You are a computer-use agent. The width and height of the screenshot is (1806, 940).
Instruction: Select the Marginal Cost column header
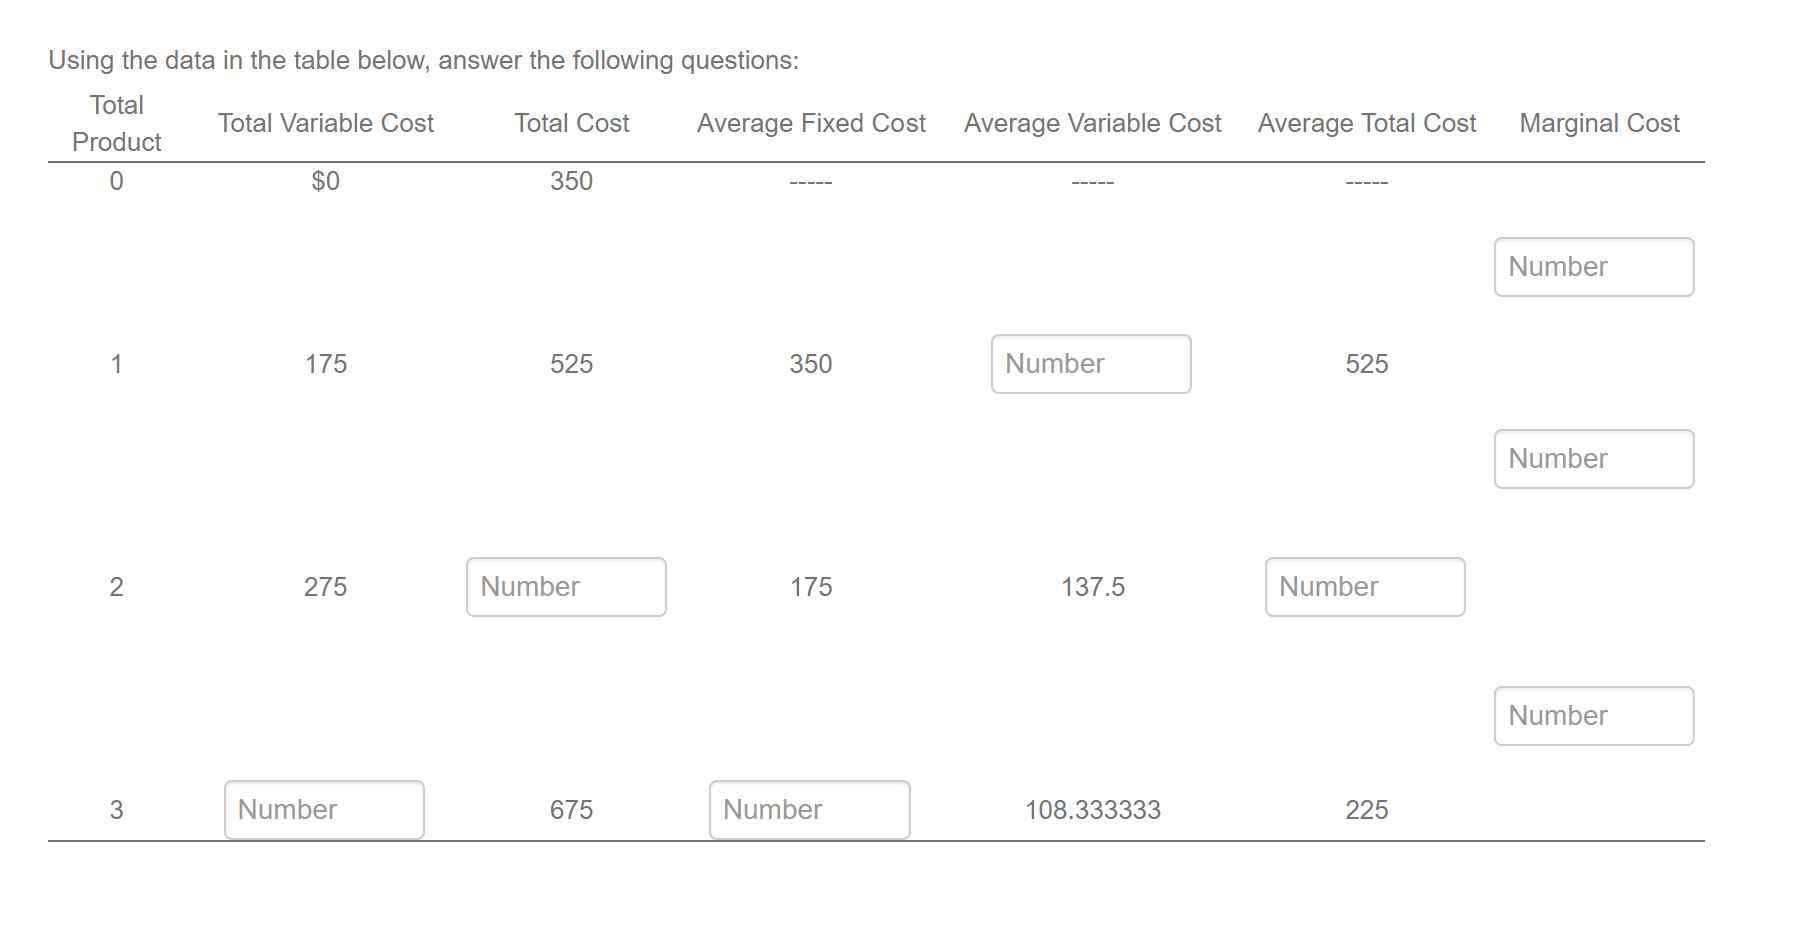(x=1598, y=123)
